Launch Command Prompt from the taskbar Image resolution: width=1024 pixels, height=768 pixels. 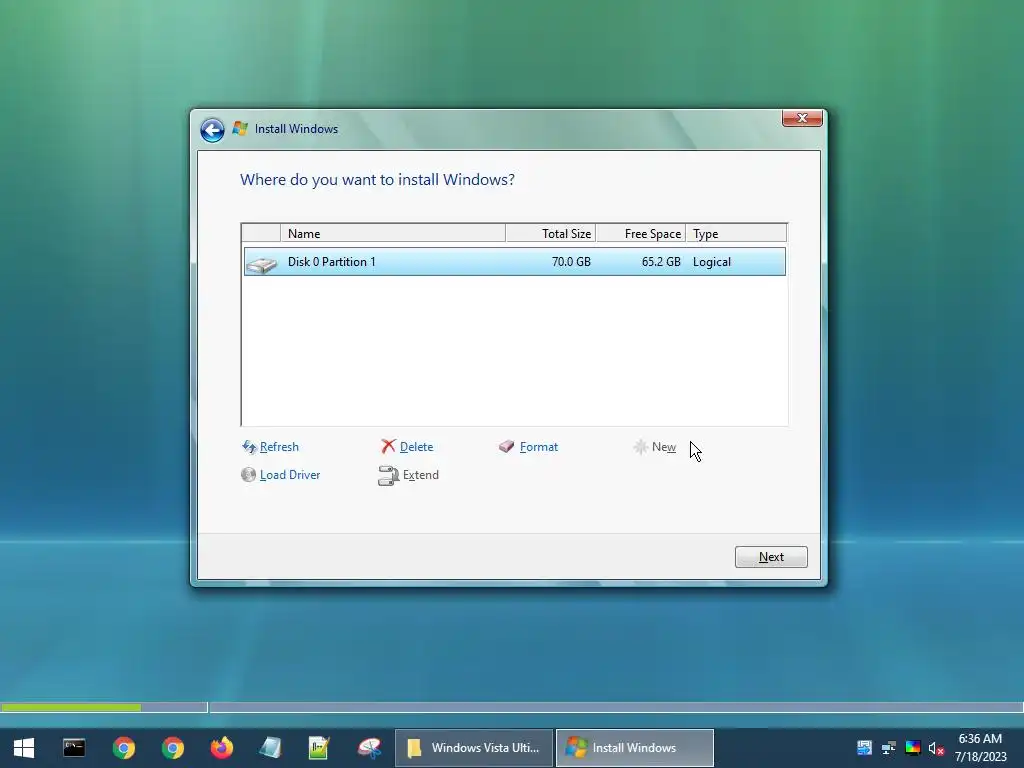tap(74, 748)
